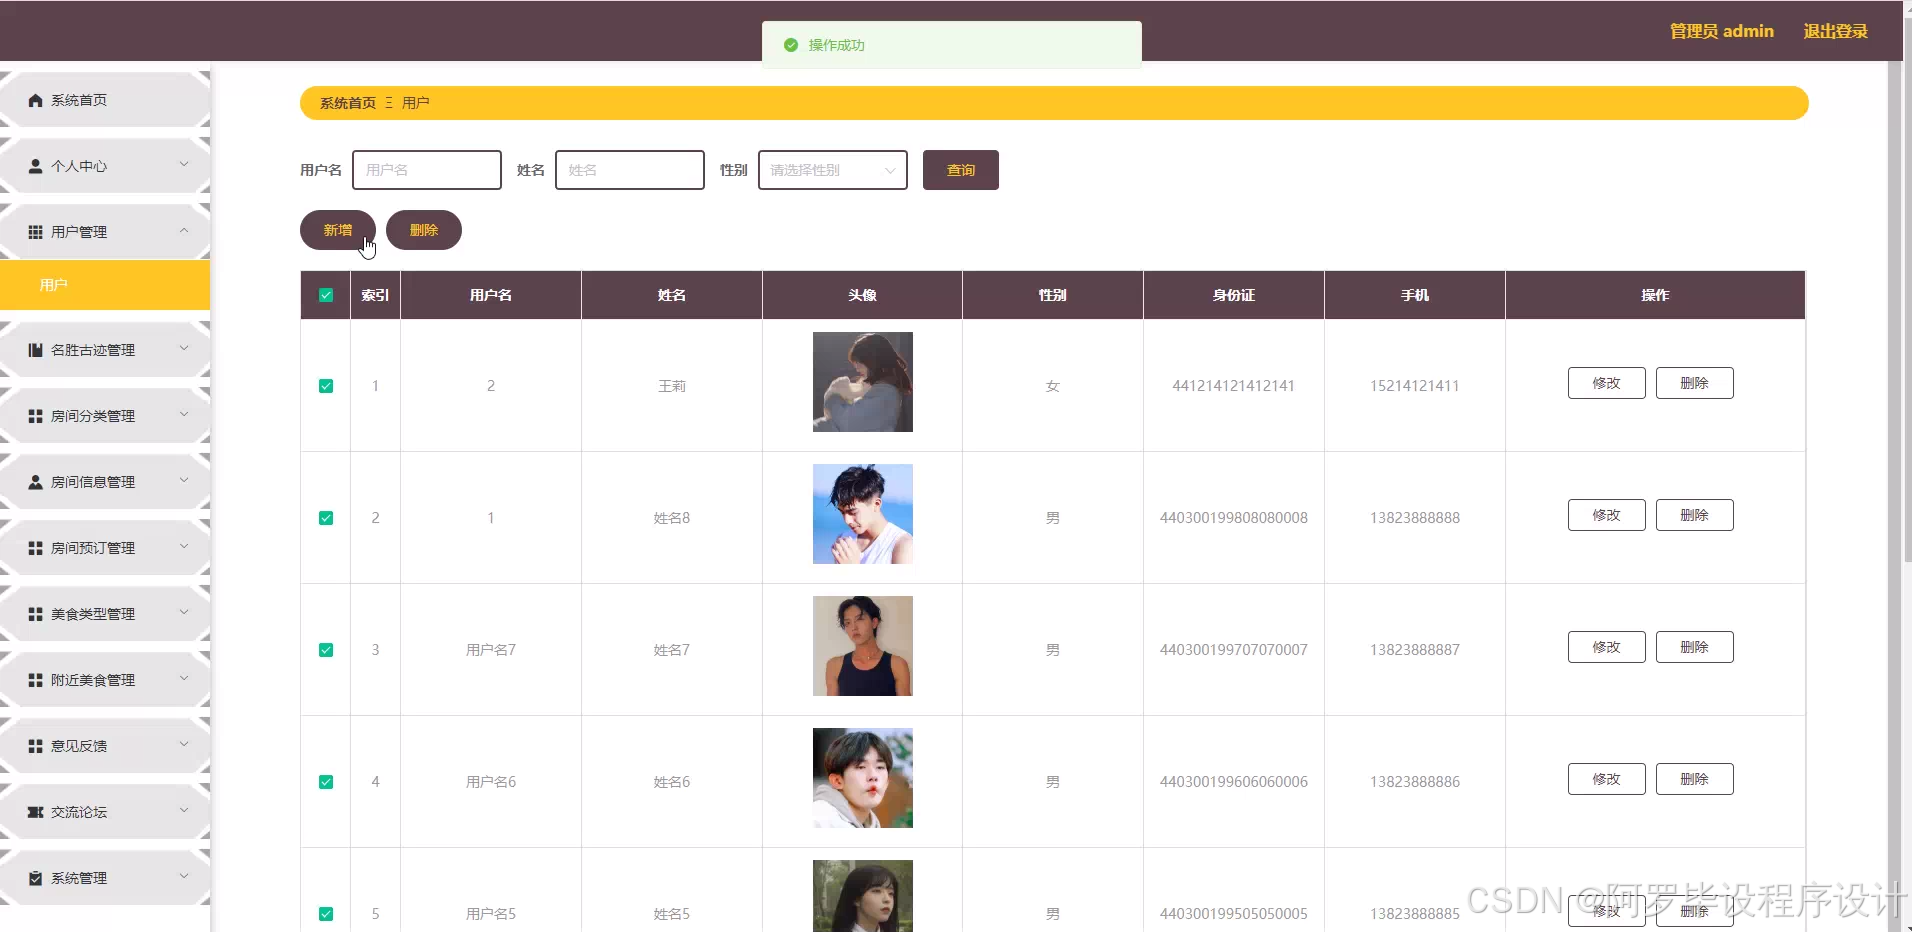
Task: Toggle the select-all checkbox in table header
Action: coord(326,295)
